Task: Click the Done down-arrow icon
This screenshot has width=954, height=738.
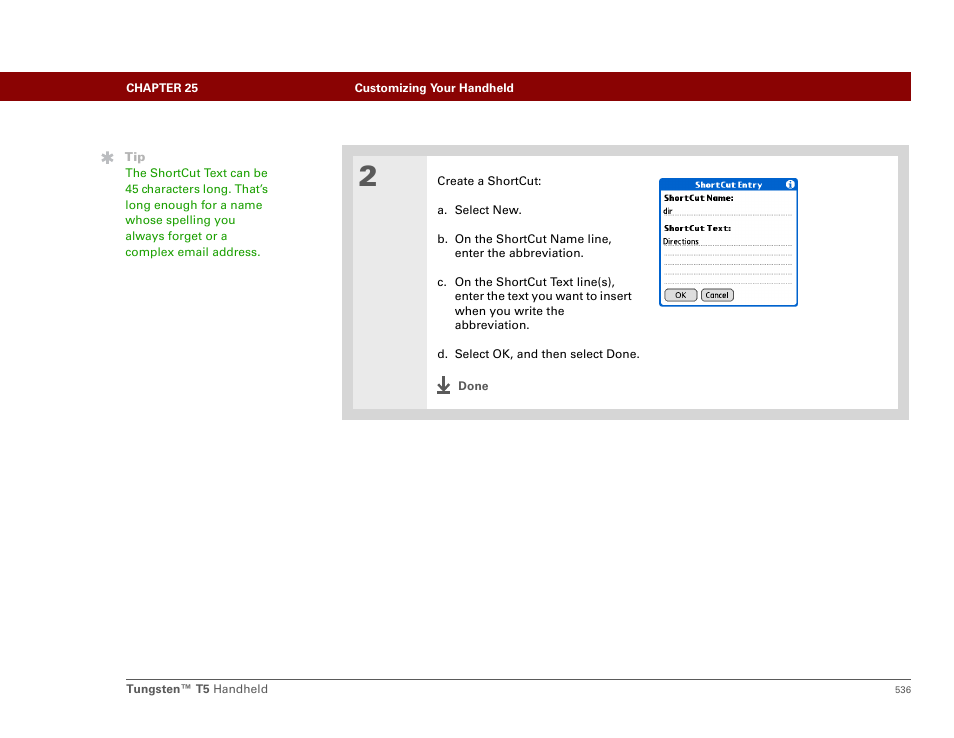Action: coord(444,385)
